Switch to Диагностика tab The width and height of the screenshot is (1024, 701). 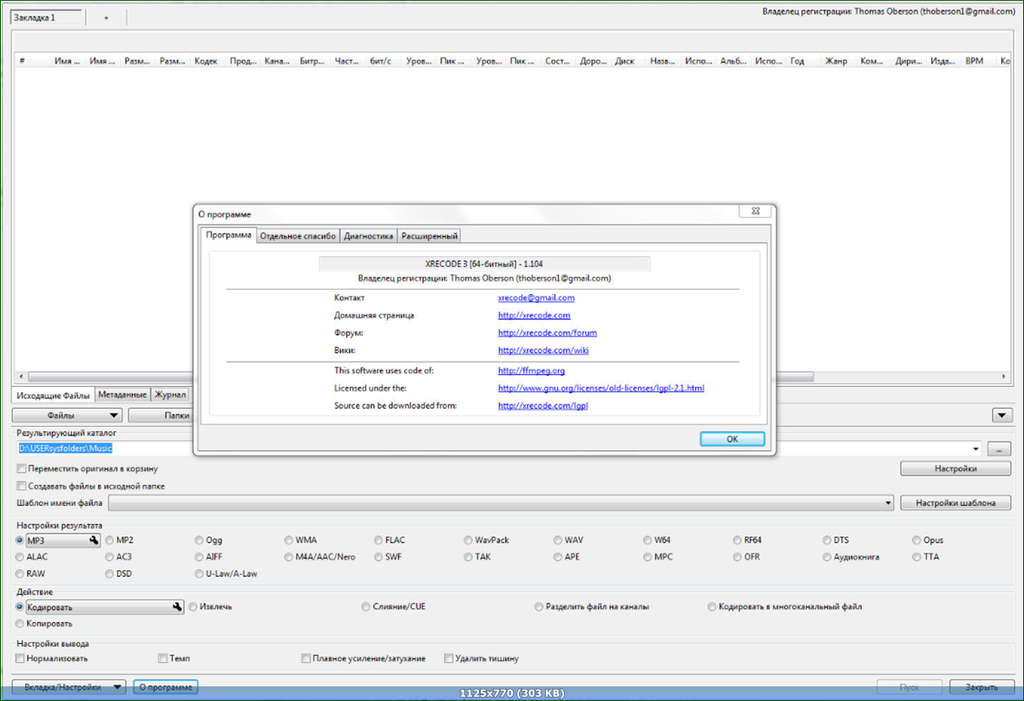pos(368,236)
